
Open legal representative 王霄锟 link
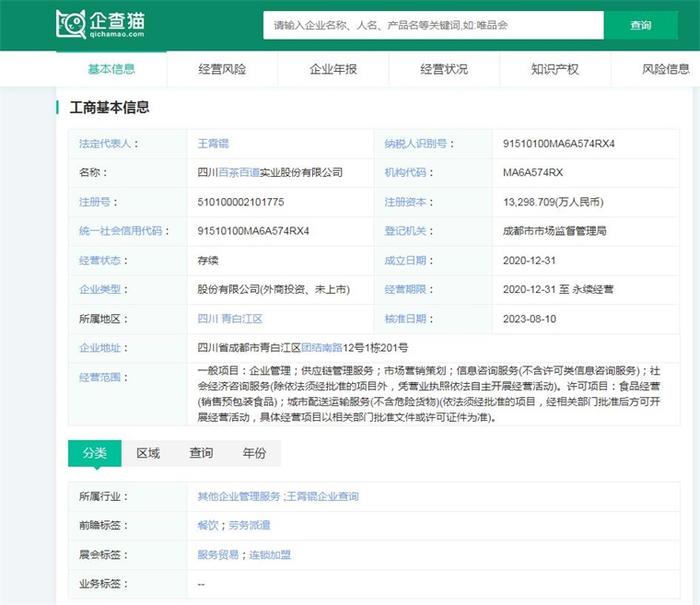point(213,144)
